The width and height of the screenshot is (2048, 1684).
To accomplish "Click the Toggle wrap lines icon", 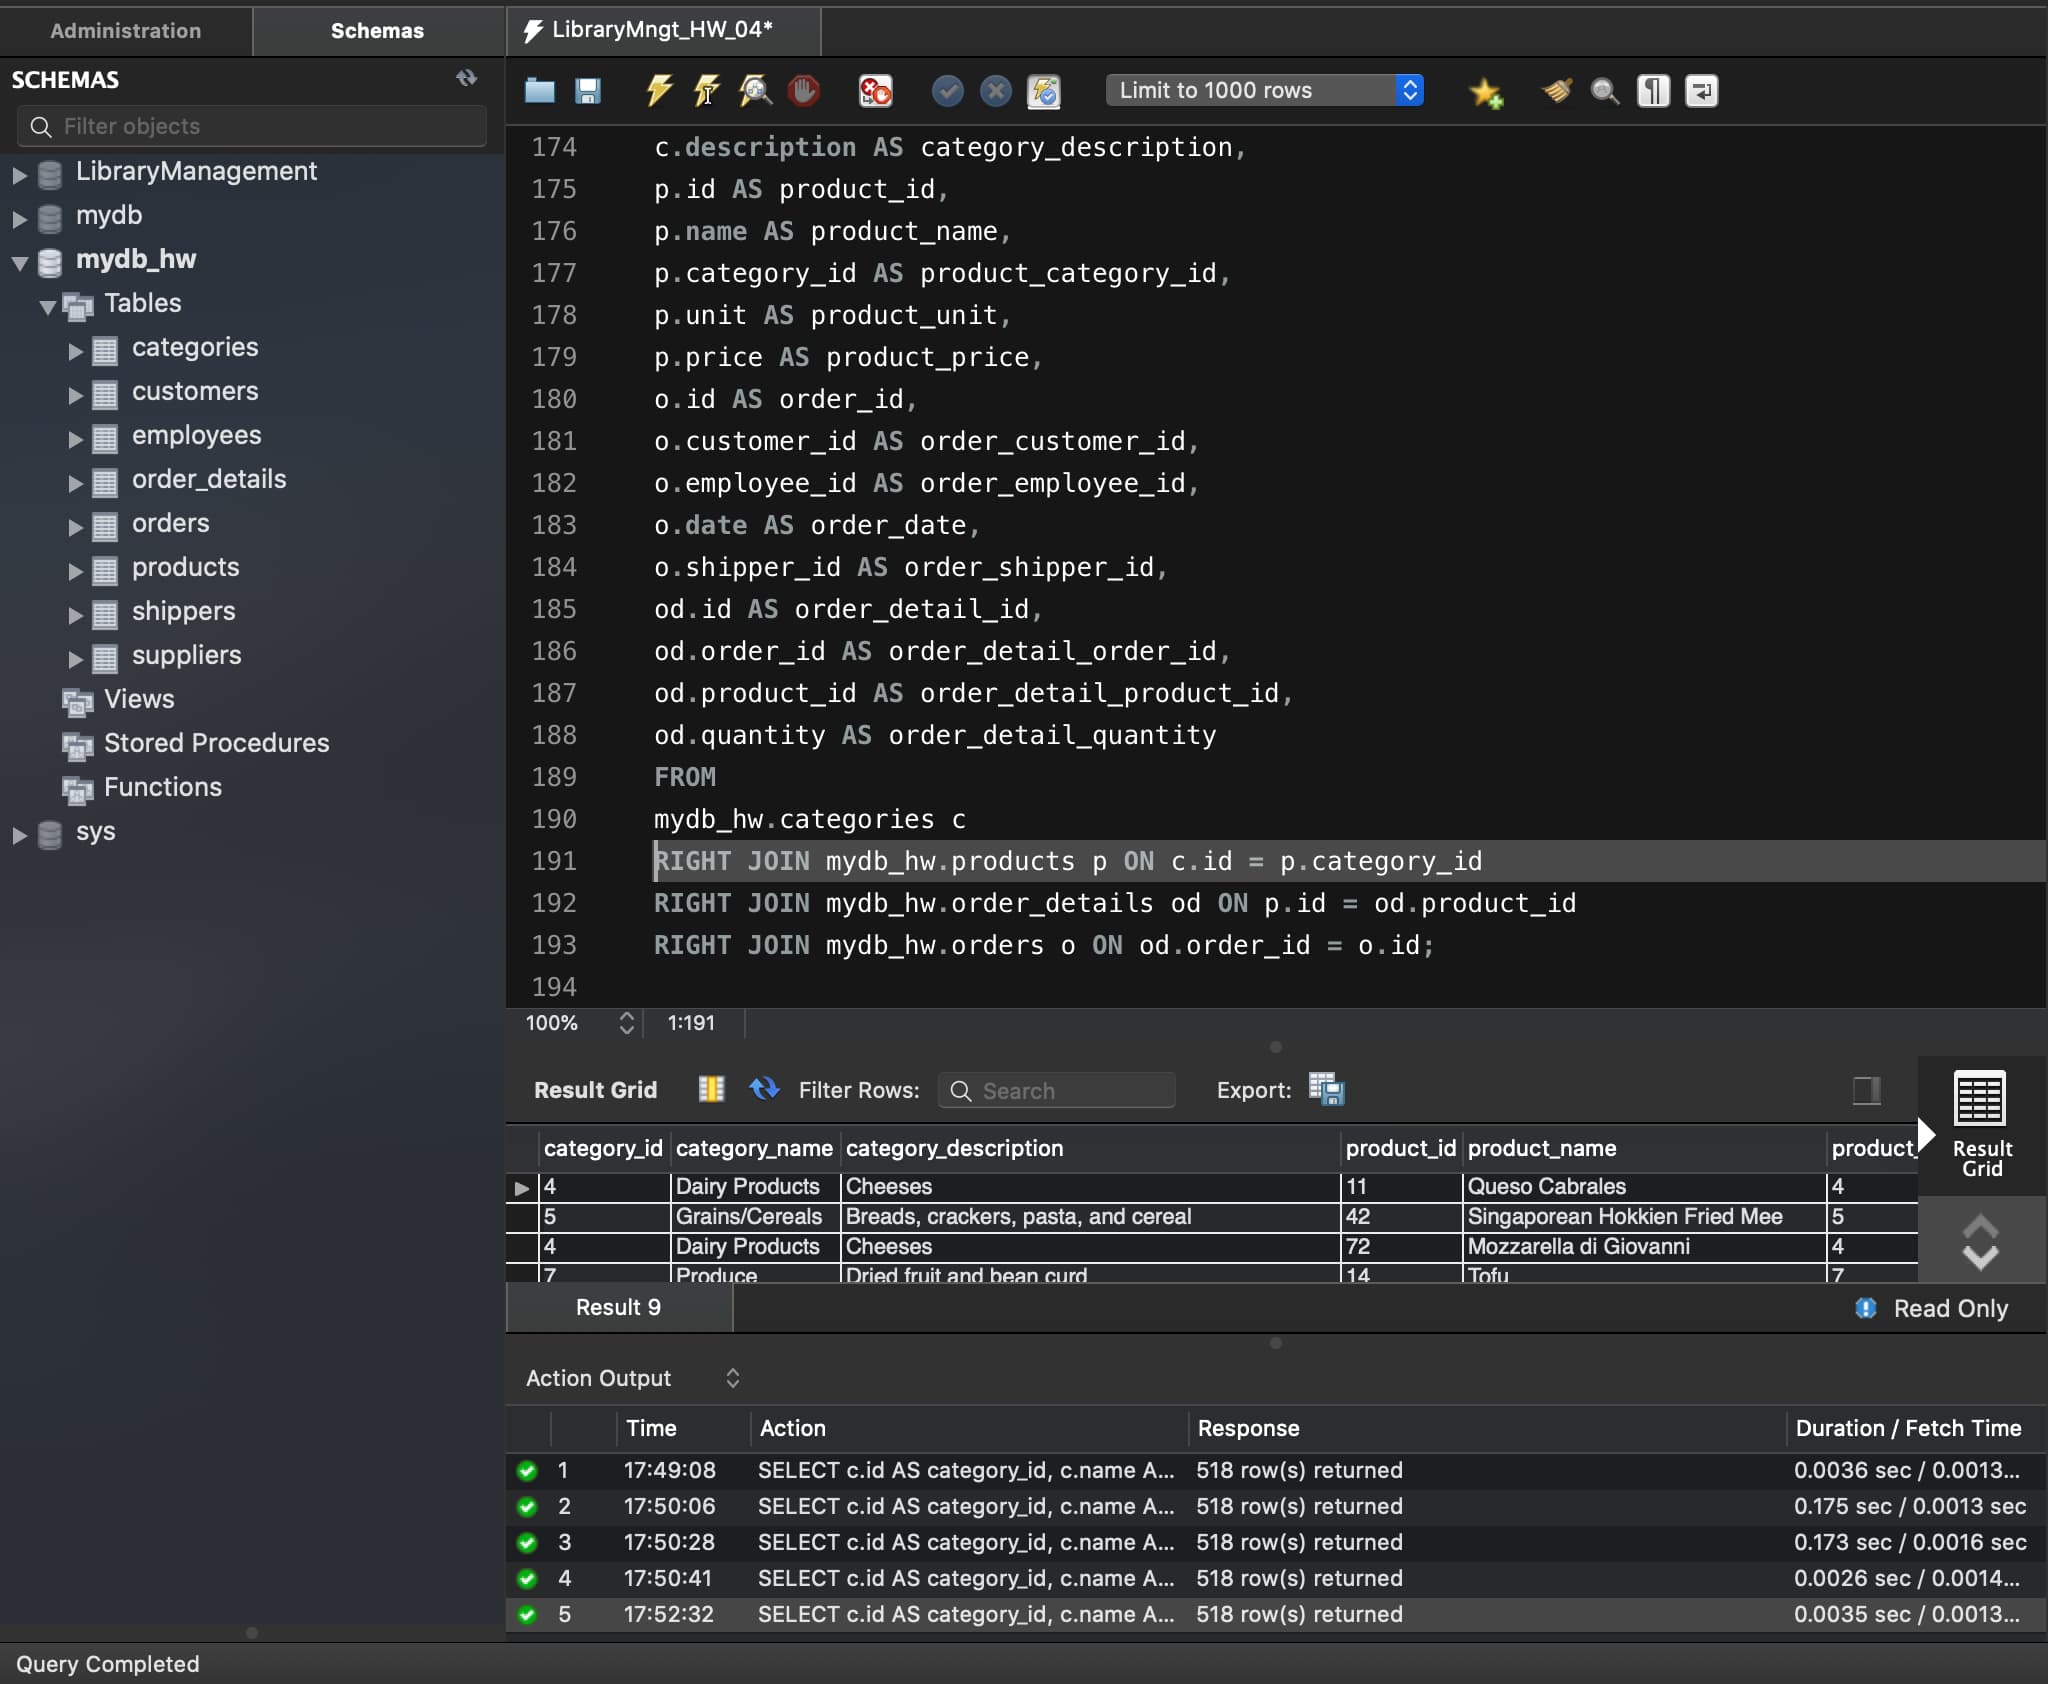I will [x=1698, y=90].
